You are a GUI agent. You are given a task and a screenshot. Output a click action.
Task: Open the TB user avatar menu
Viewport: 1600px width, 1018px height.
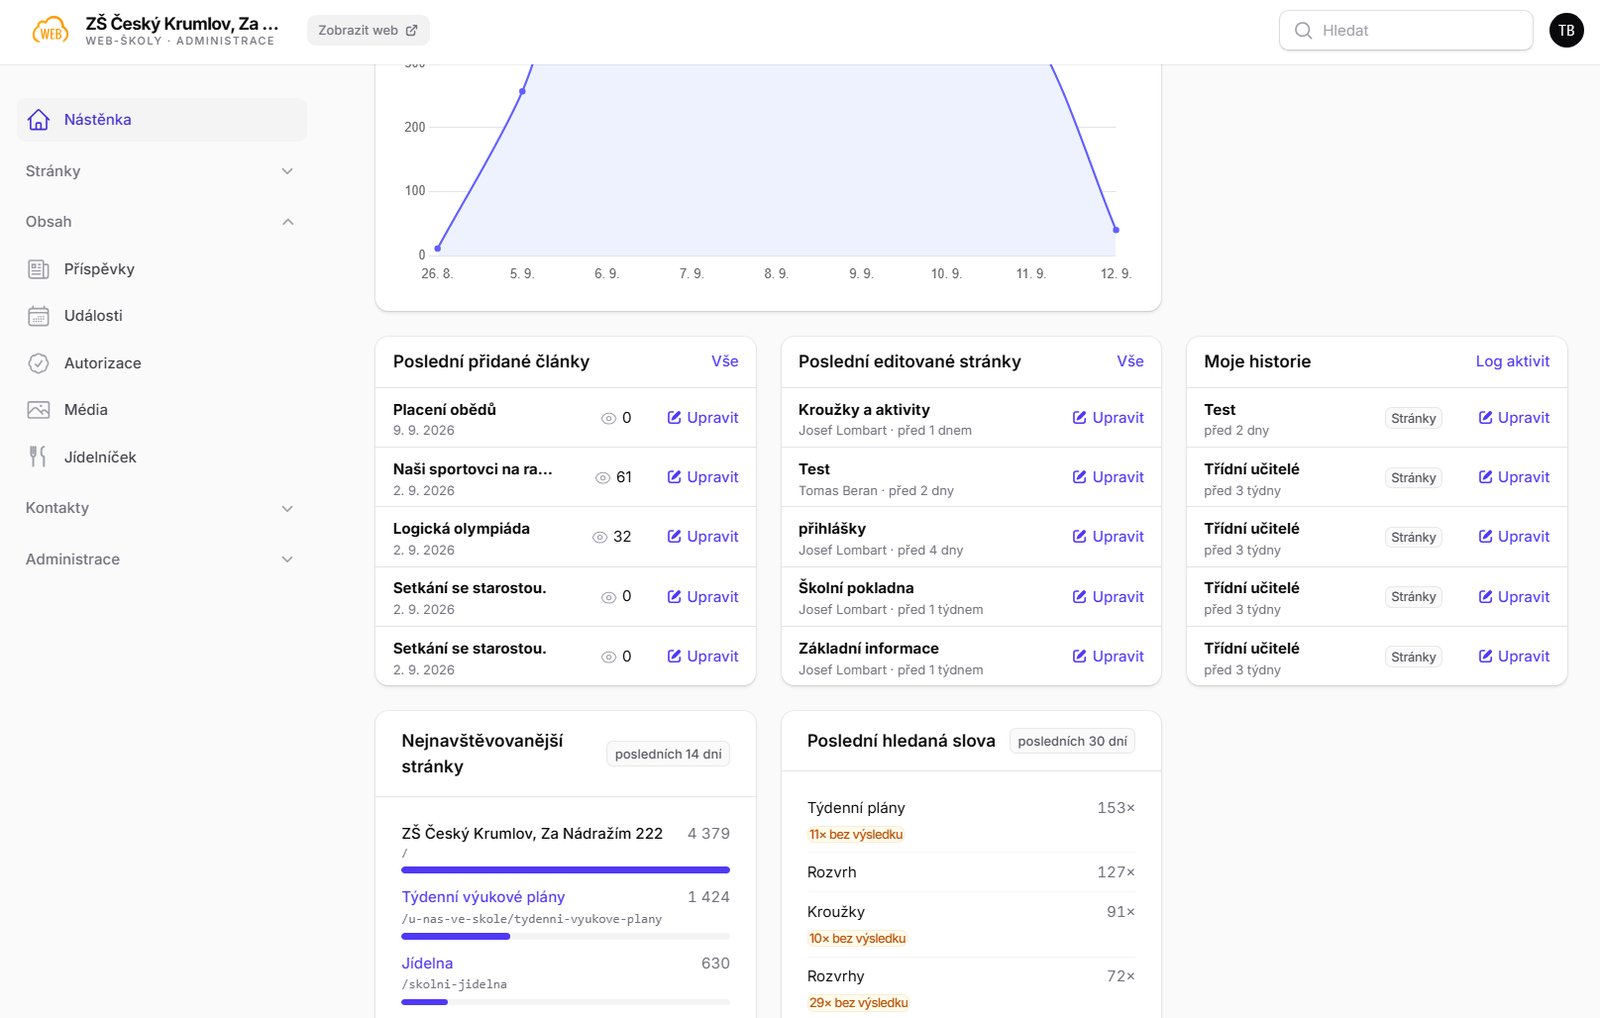pos(1566,30)
